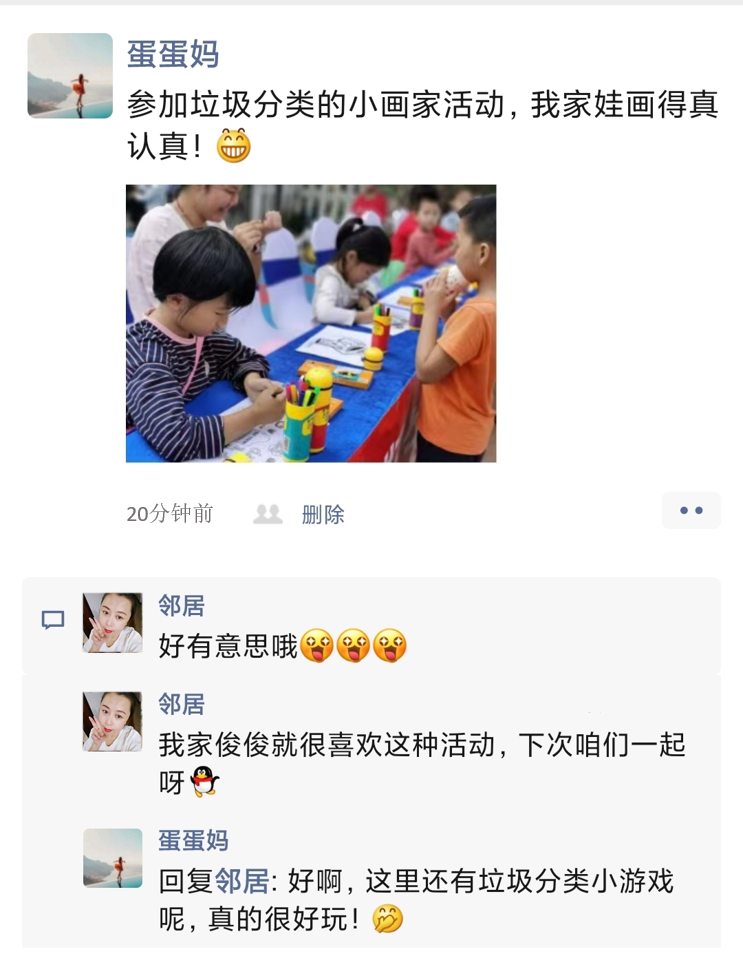
Task: Click the thinking emoji in the reply
Action: [x=388, y=919]
